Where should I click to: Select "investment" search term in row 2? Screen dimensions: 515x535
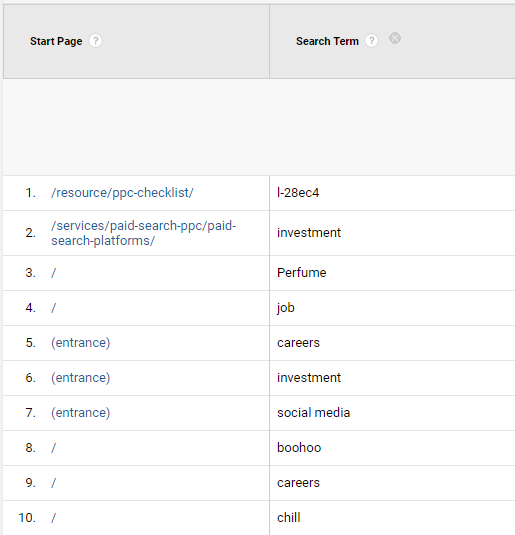[x=309, y=233]
